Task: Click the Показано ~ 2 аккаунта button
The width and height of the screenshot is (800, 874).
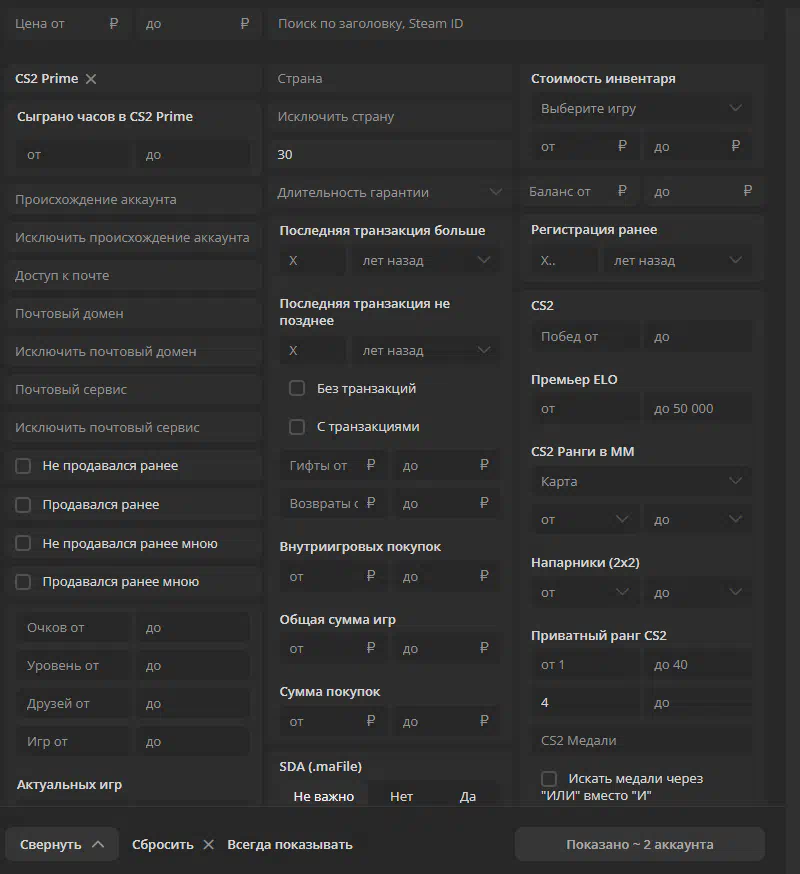Action: 639,844
